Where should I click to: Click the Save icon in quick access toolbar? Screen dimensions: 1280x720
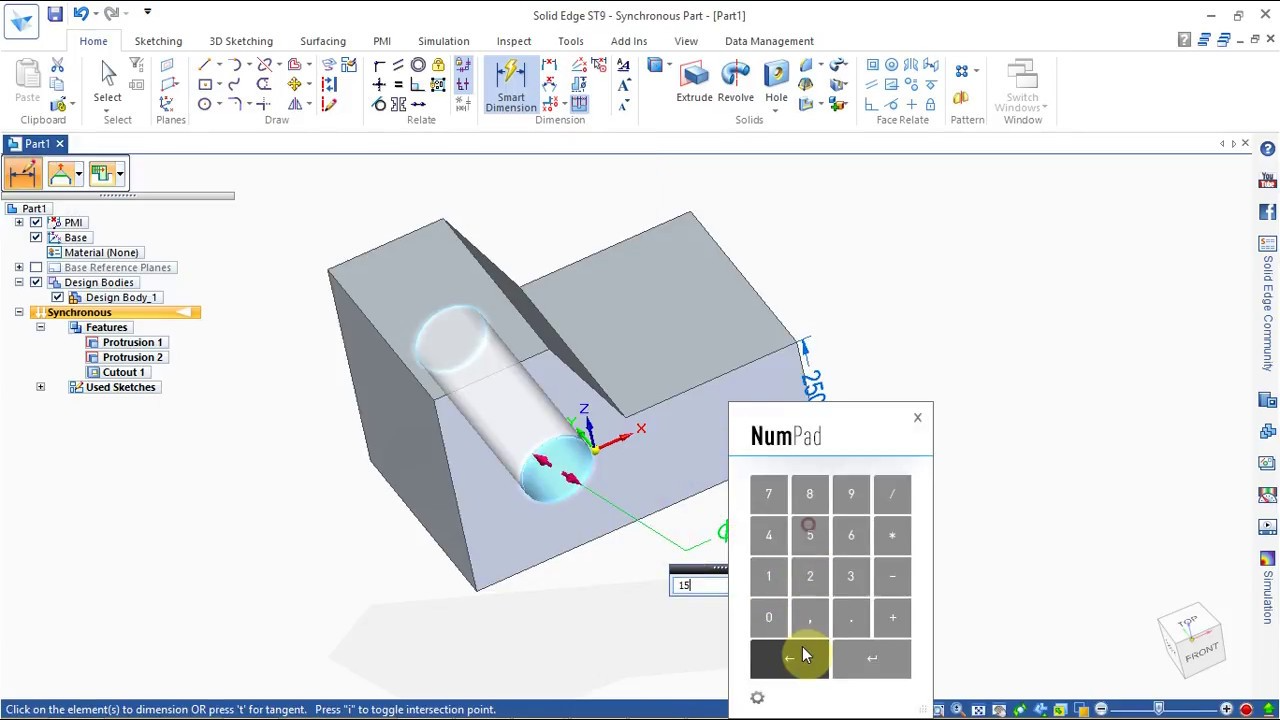click(55, 14)
